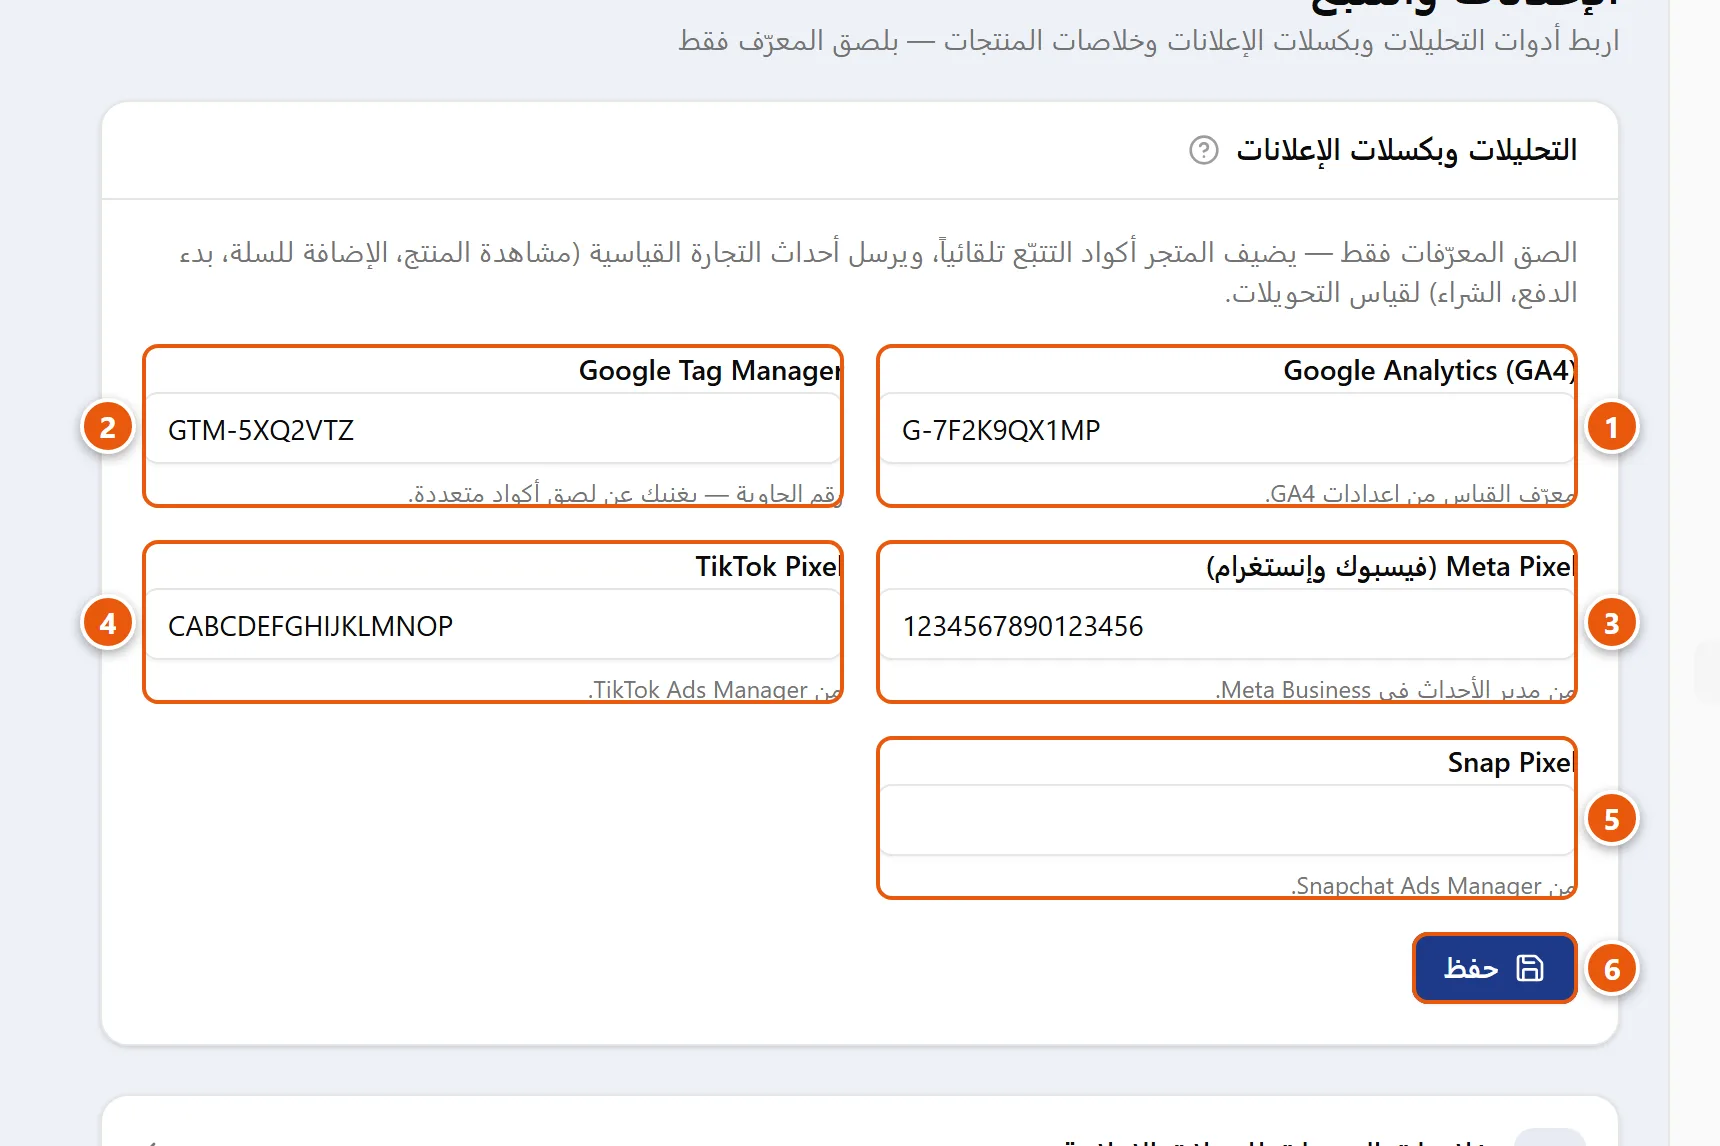Click the Google Tag Manager ID field
This screenshot has height=1146, width=1720.
(x=493, y=429)
